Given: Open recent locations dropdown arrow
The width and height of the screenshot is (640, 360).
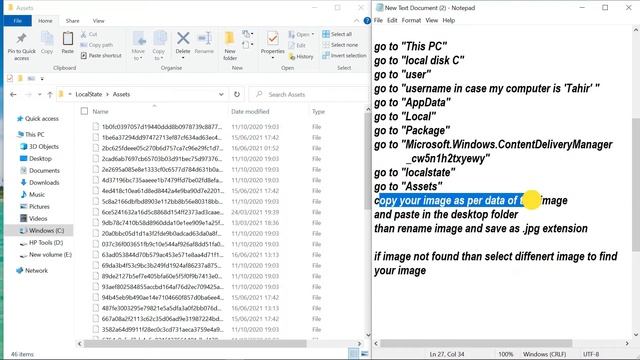Looking at the screenshot, I should tap(39, 94).
